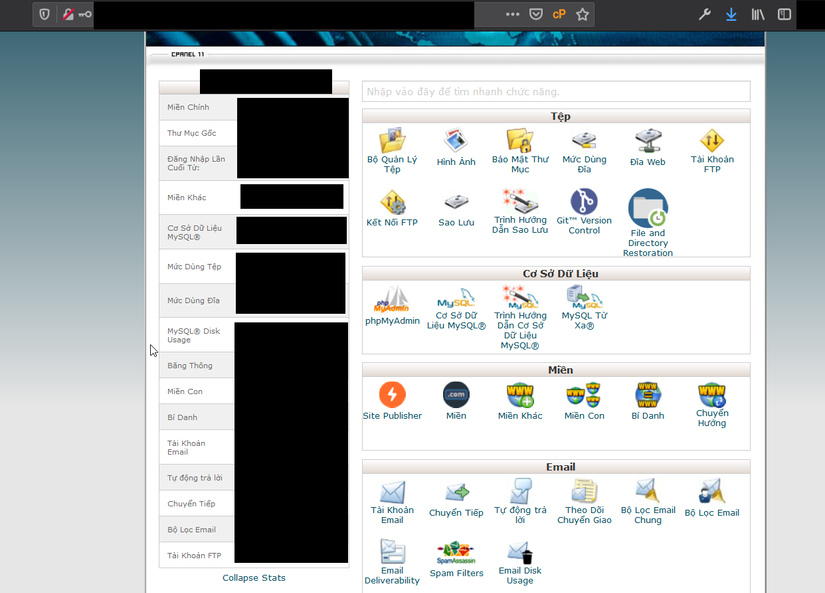Open the Tự động trả lời autoresponders icon
The height and width of the screenshot is (593, 825).
point(520,491)
